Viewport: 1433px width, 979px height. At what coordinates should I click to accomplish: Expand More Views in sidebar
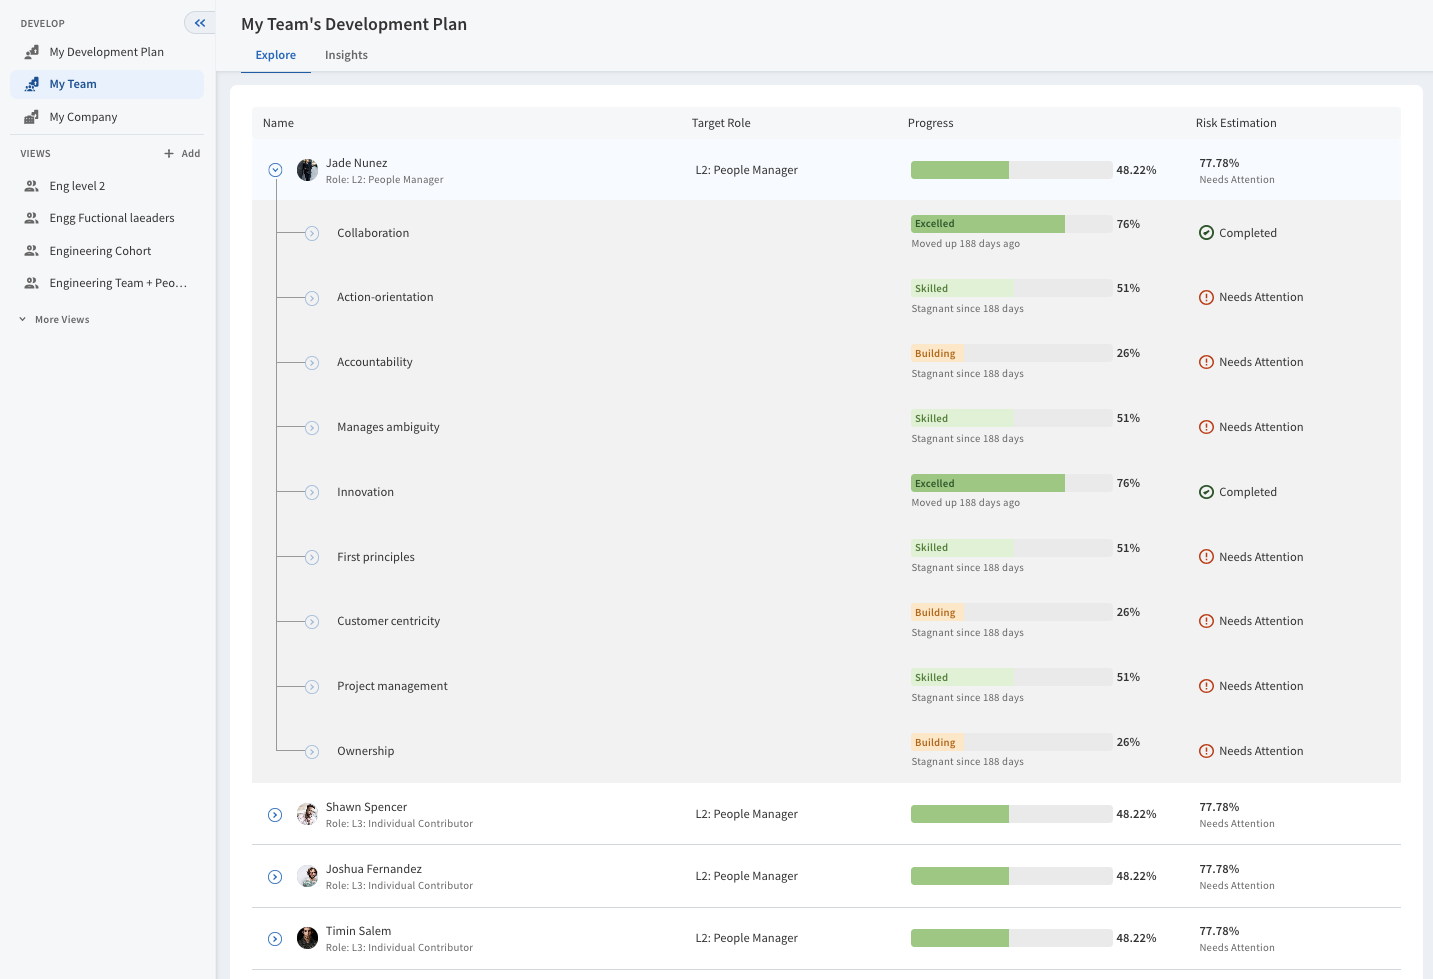[x=55, y=320]
